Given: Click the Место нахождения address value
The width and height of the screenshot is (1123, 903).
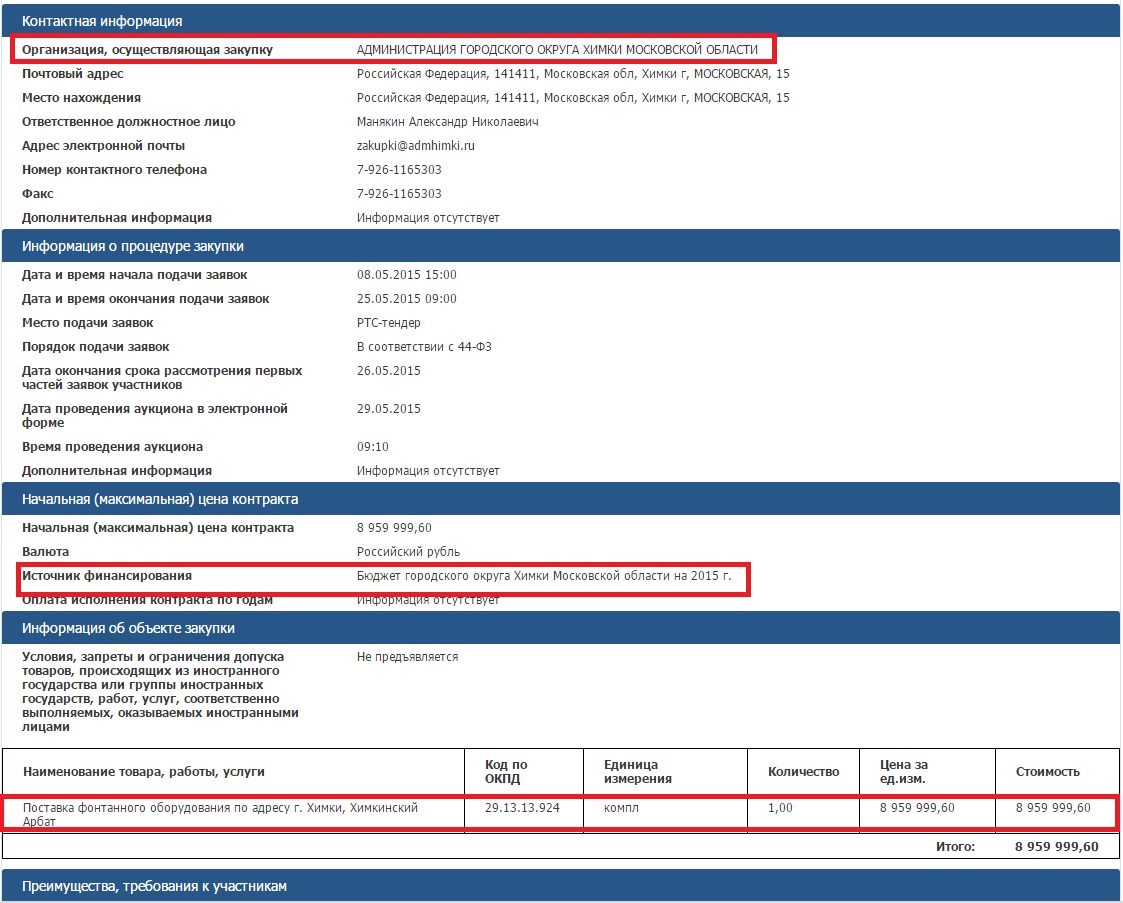Looking at the screenshot, I should point(573,97).
